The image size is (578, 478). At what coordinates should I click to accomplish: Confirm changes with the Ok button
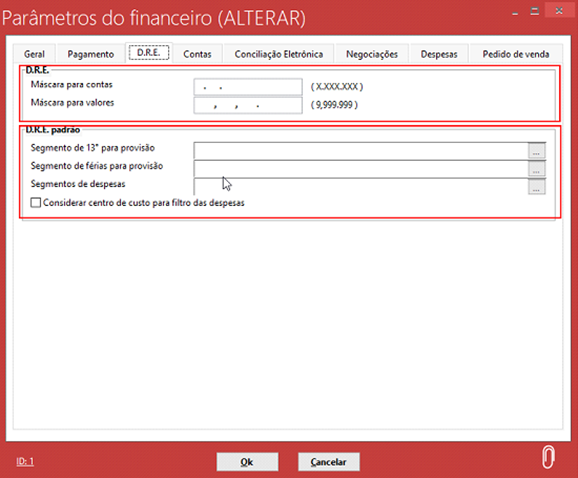247,462
